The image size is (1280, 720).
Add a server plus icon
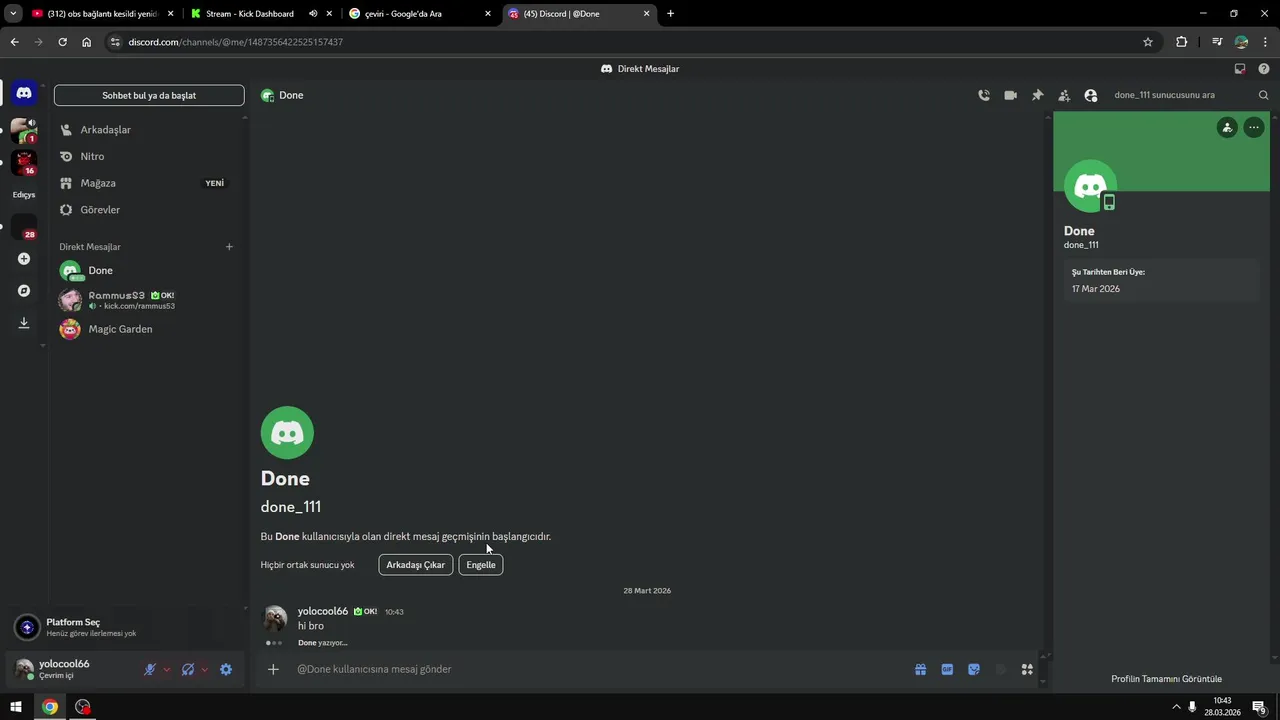(24, 259)
